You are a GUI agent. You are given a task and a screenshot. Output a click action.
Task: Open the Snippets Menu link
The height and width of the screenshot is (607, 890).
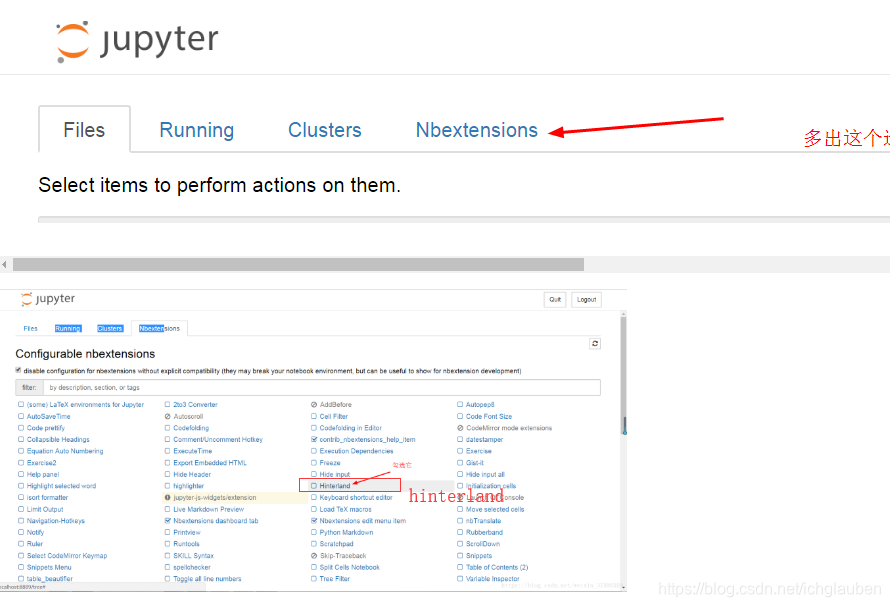[x=49, y=567]
